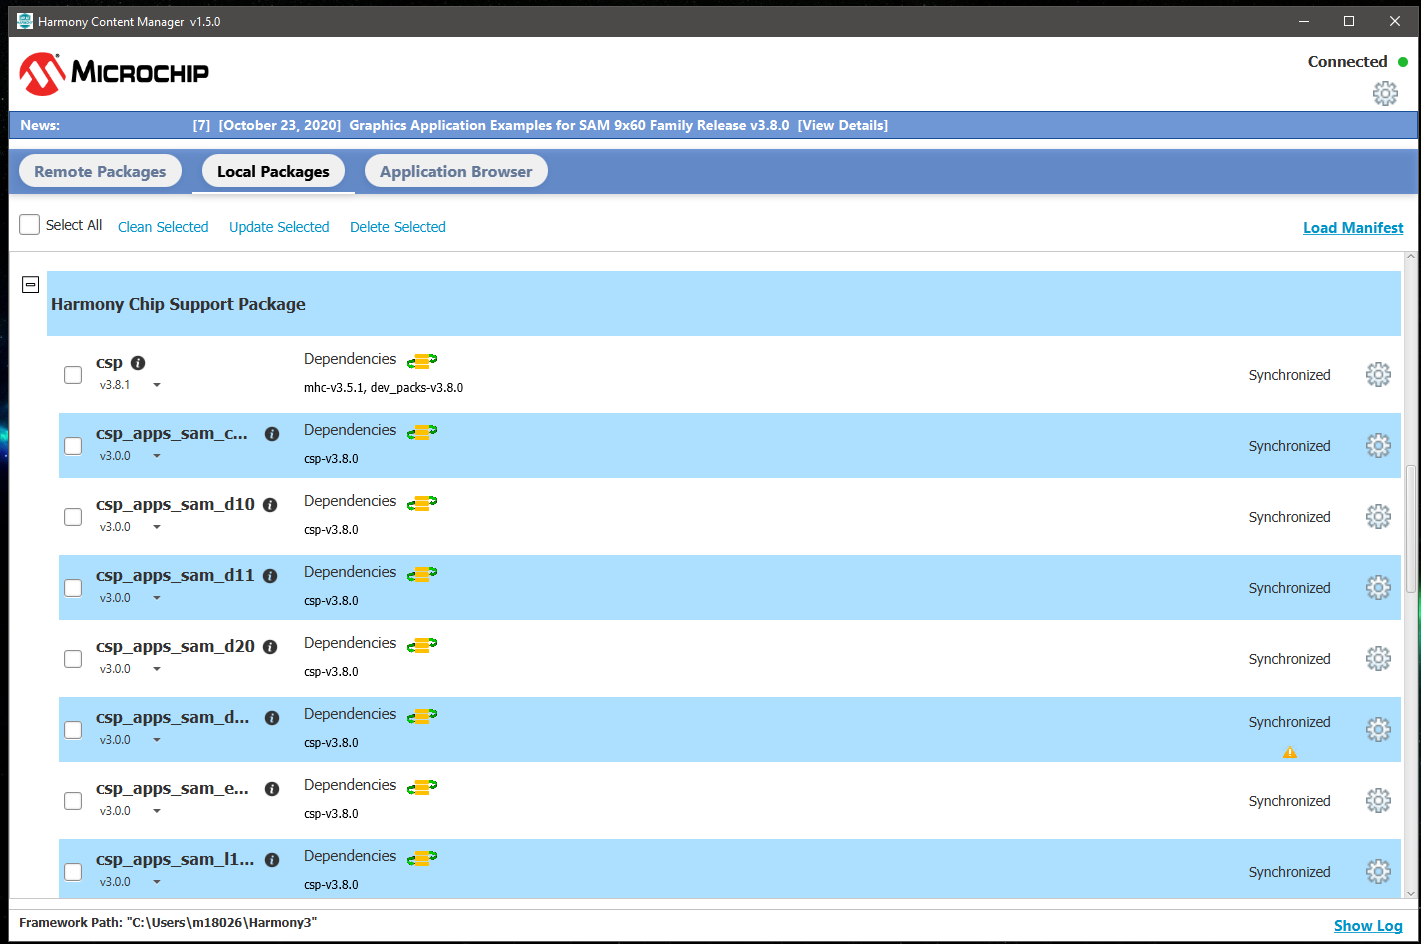Click Delete Selected link
Image resolution: width=1421 pixels, height=944 pixels.
[398, 227]
